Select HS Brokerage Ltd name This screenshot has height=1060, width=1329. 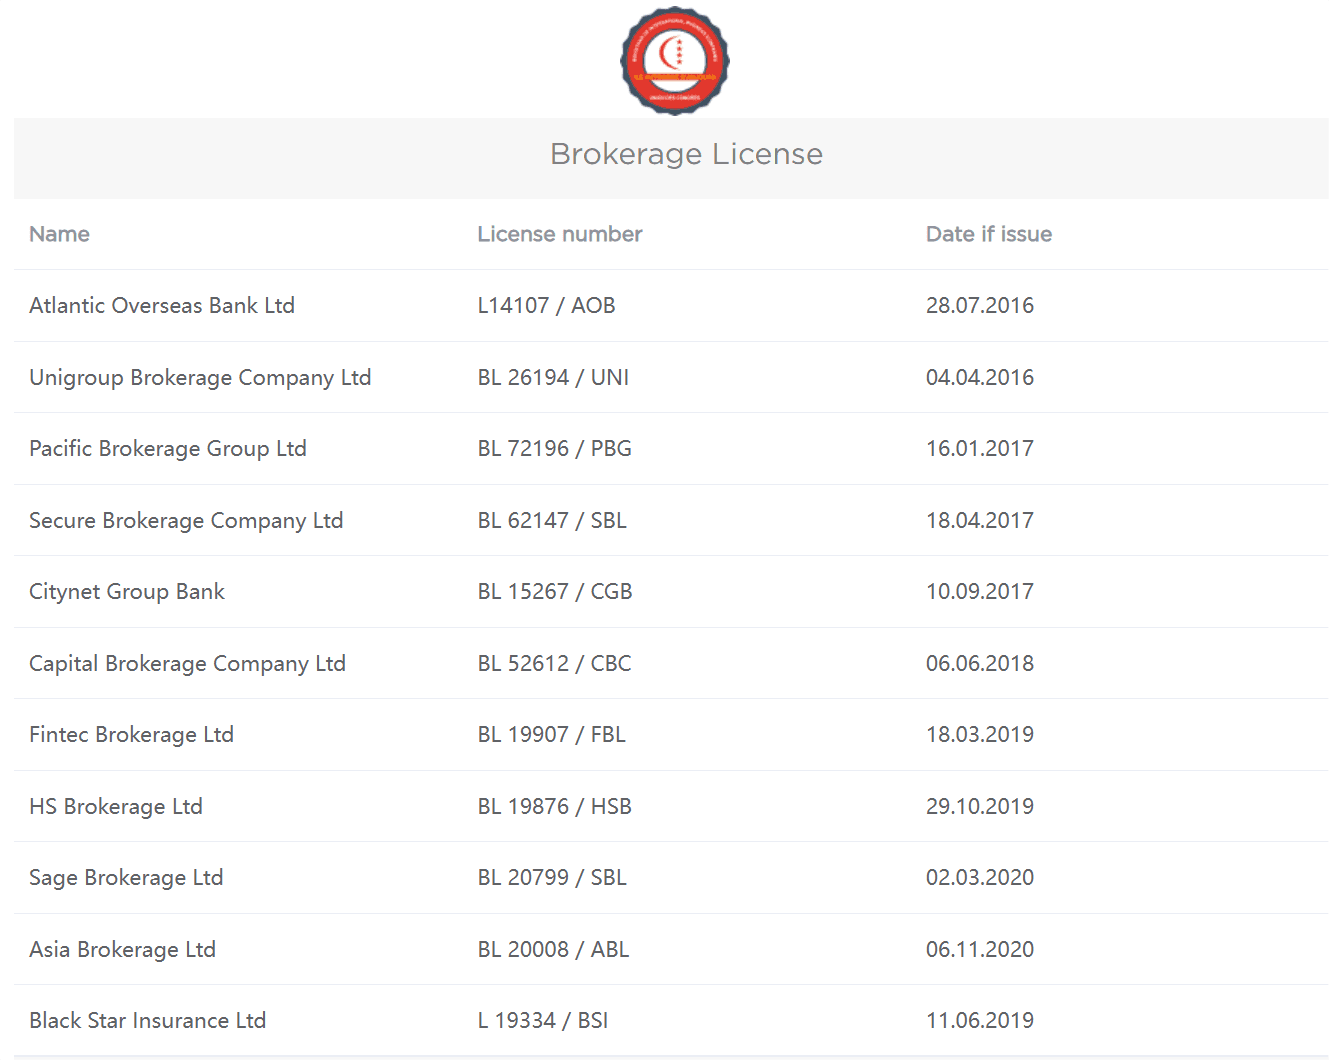(x=116, y=807)
